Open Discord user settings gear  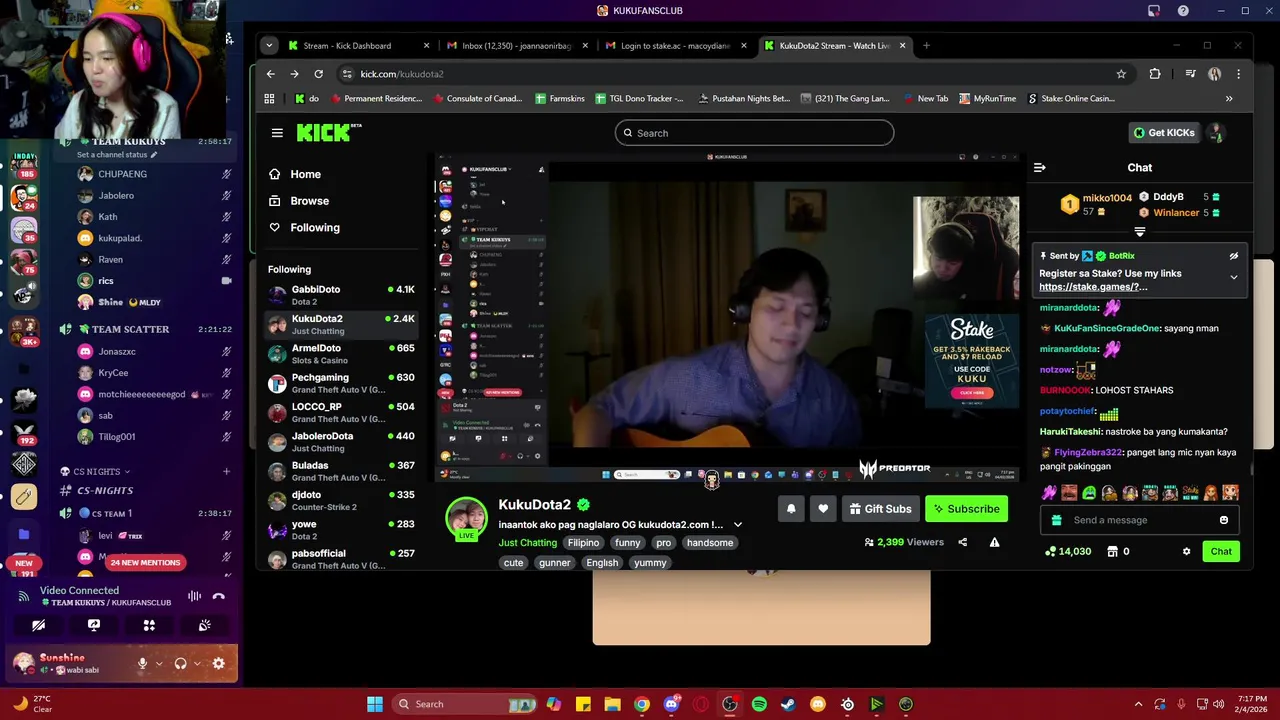coord(219,664)
